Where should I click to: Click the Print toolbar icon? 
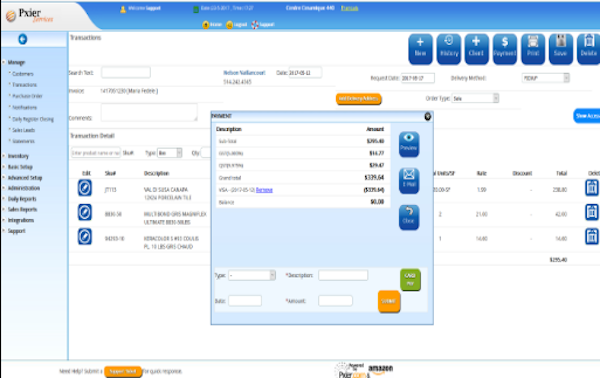point(533,49)
